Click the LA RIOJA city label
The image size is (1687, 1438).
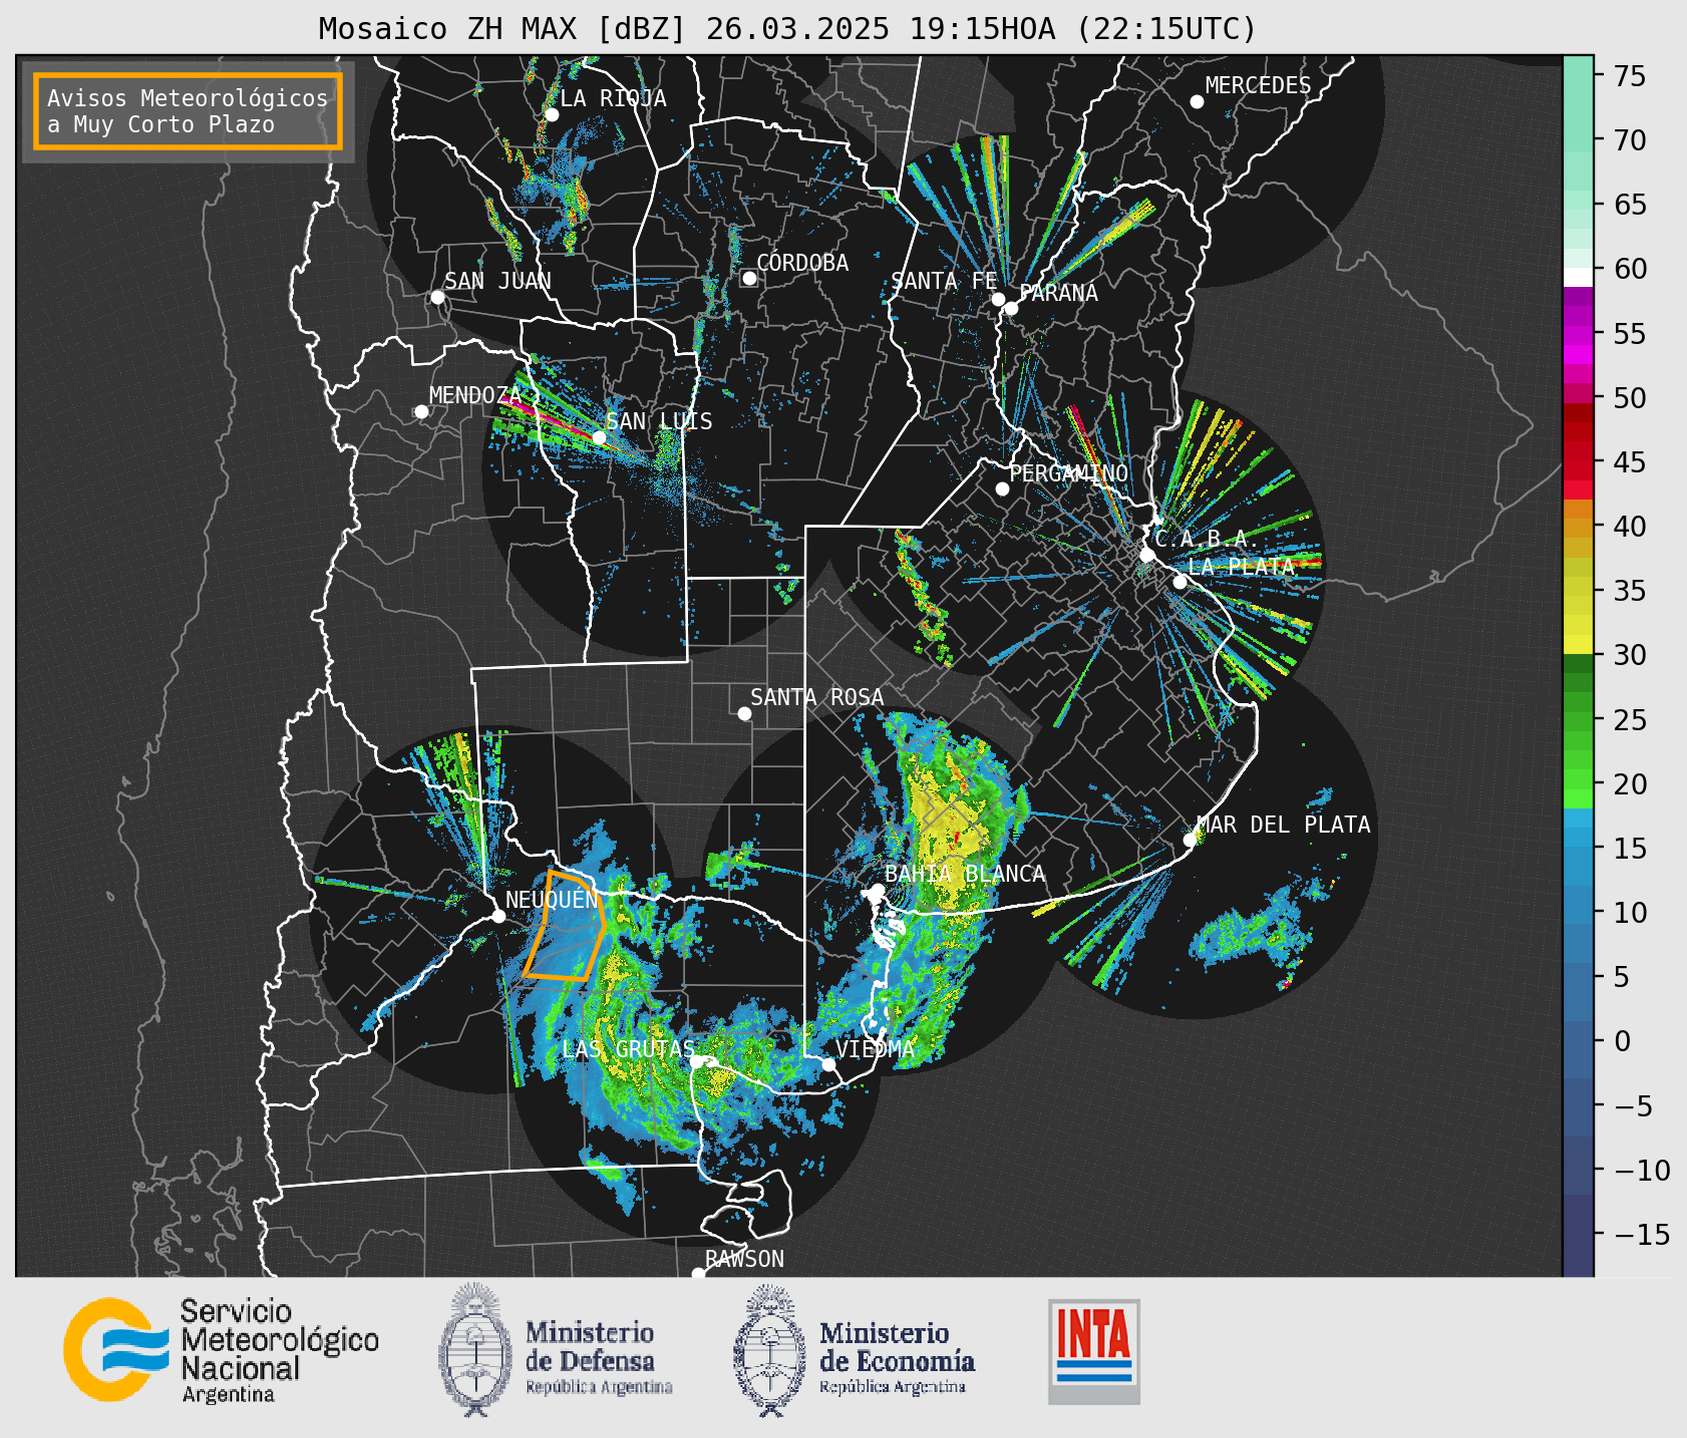click(x=613, y=98)
